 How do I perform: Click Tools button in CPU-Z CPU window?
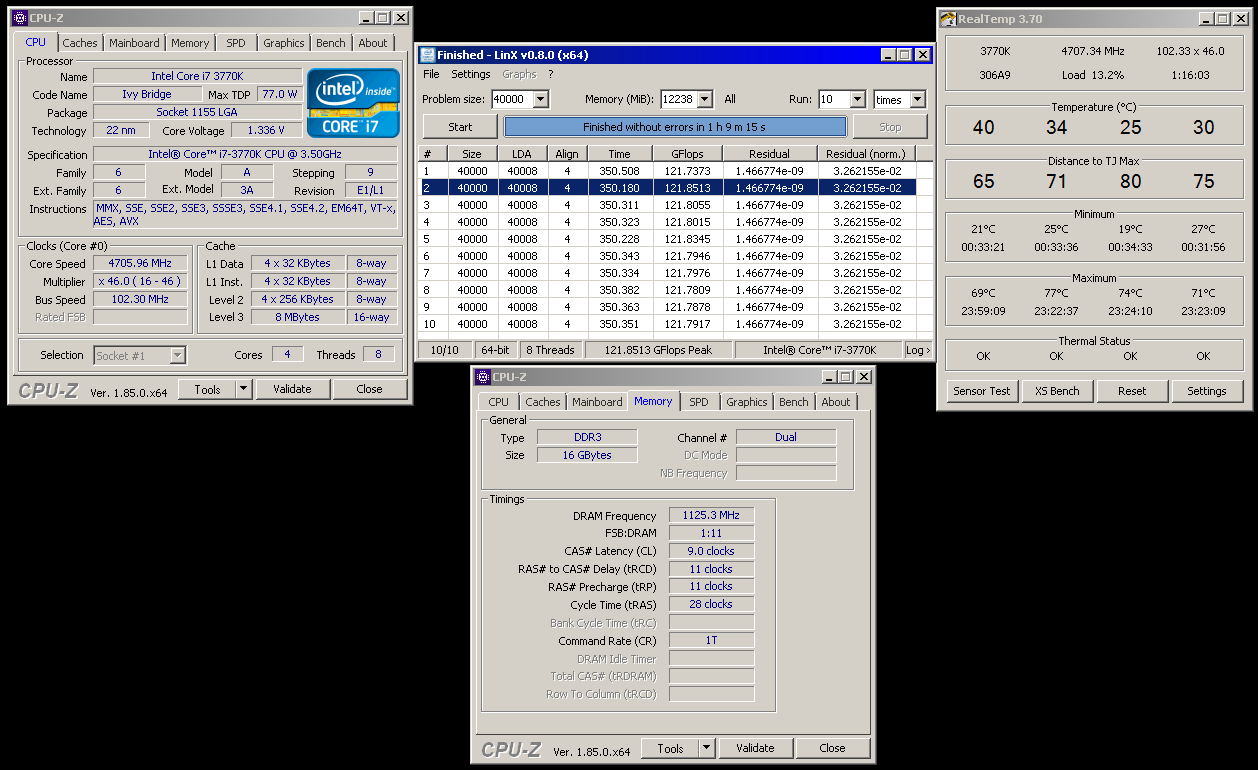coord(207,389)
